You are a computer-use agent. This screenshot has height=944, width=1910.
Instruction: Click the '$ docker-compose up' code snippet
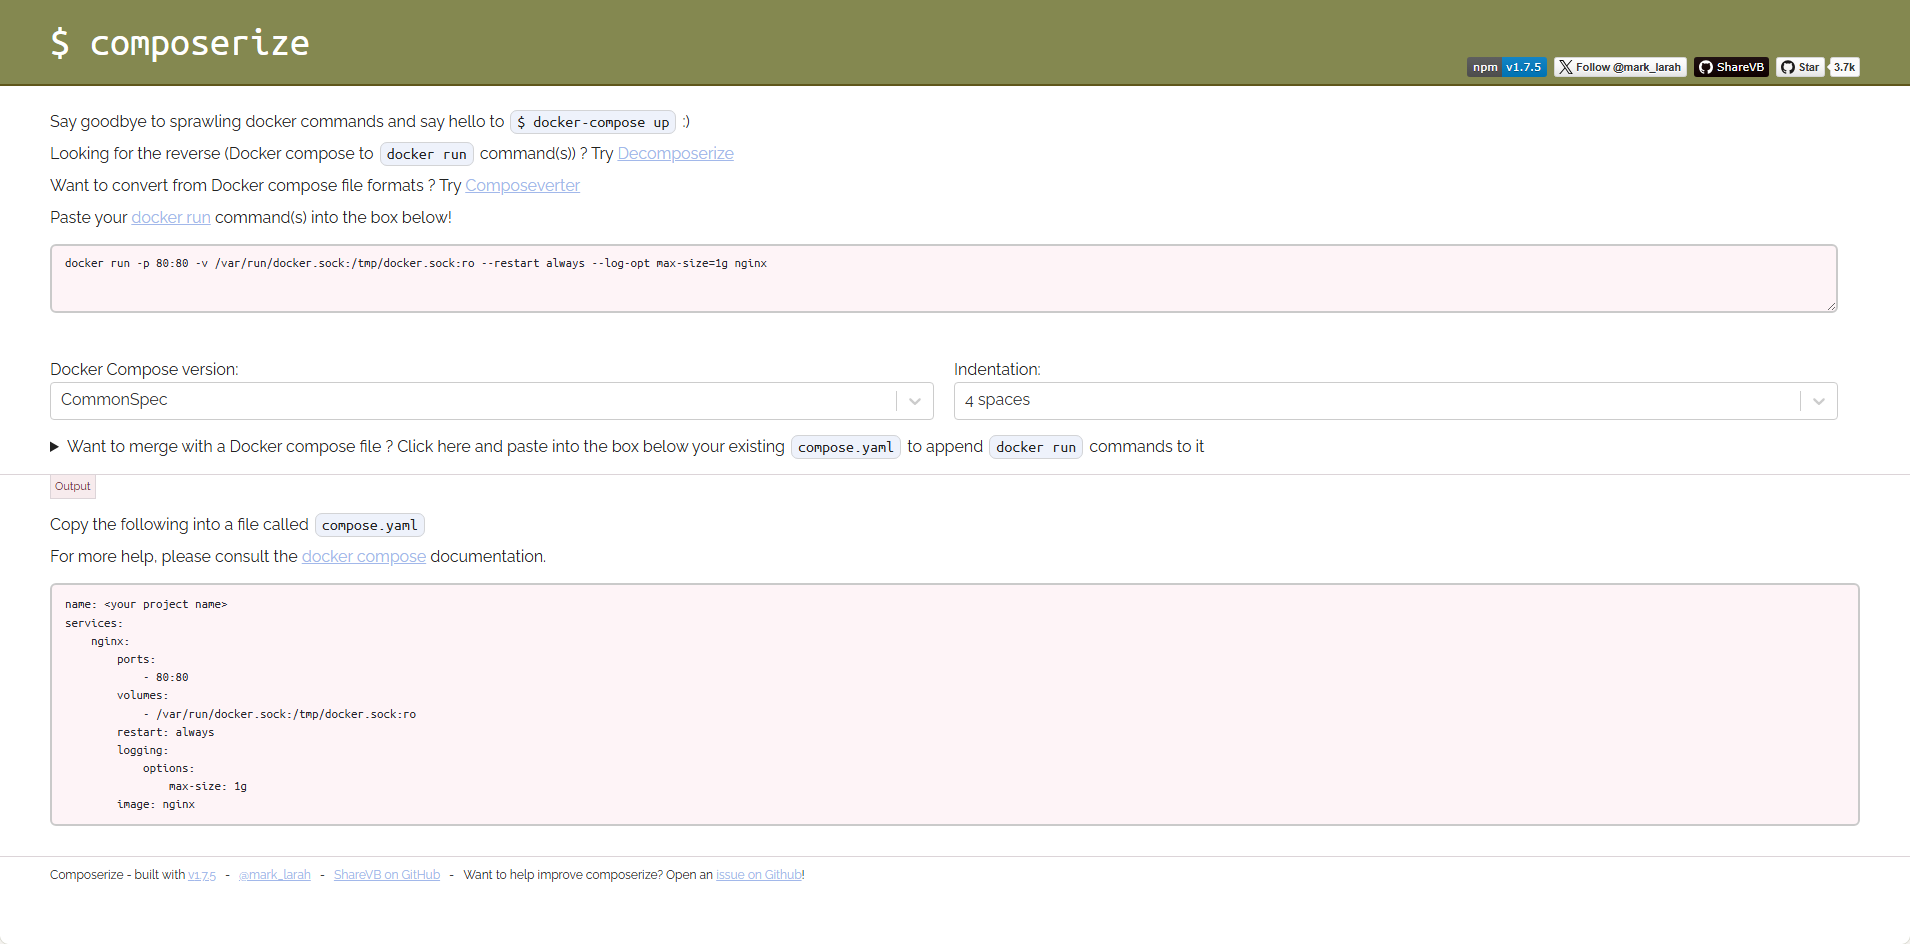[593, 122]
